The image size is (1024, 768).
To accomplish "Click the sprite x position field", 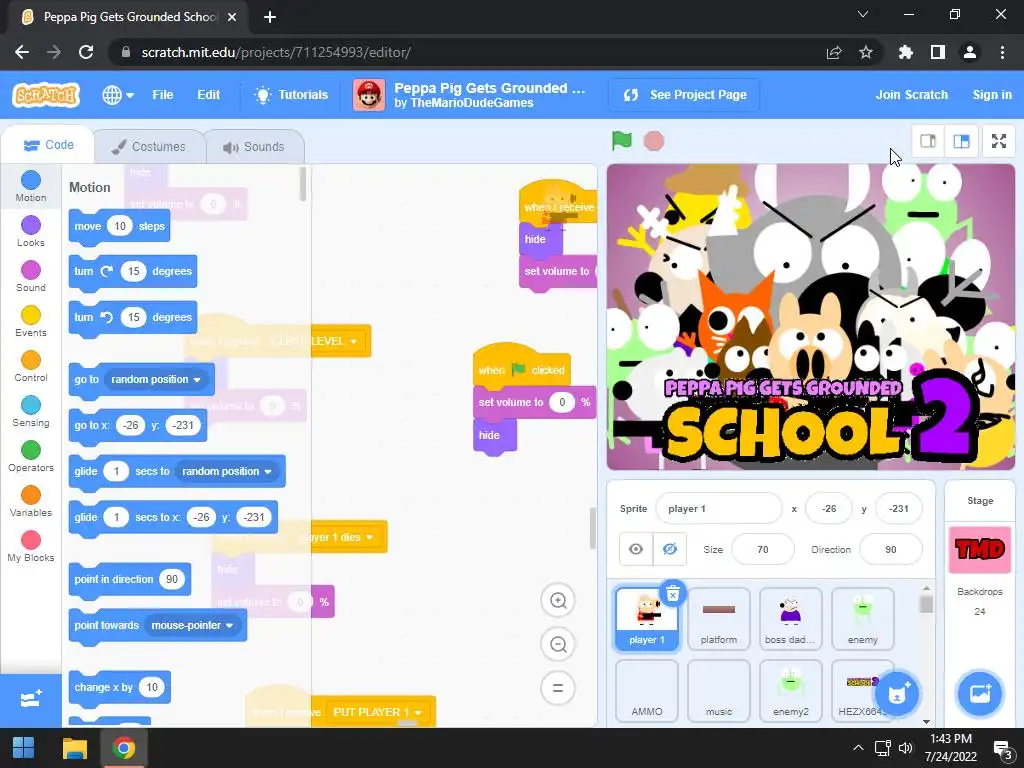I will point(829,509).
